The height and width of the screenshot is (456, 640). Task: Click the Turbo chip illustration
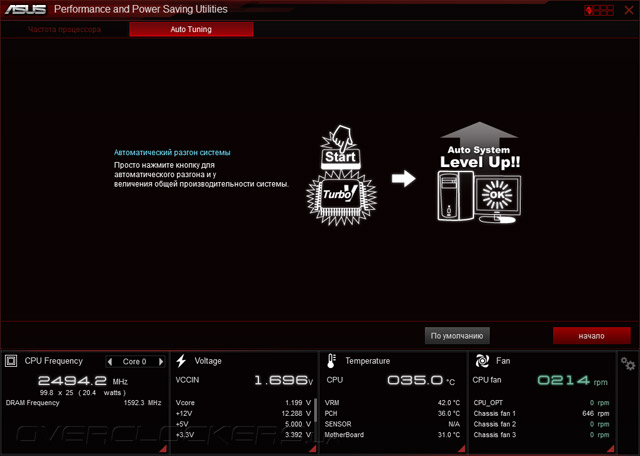click(341, 197)
